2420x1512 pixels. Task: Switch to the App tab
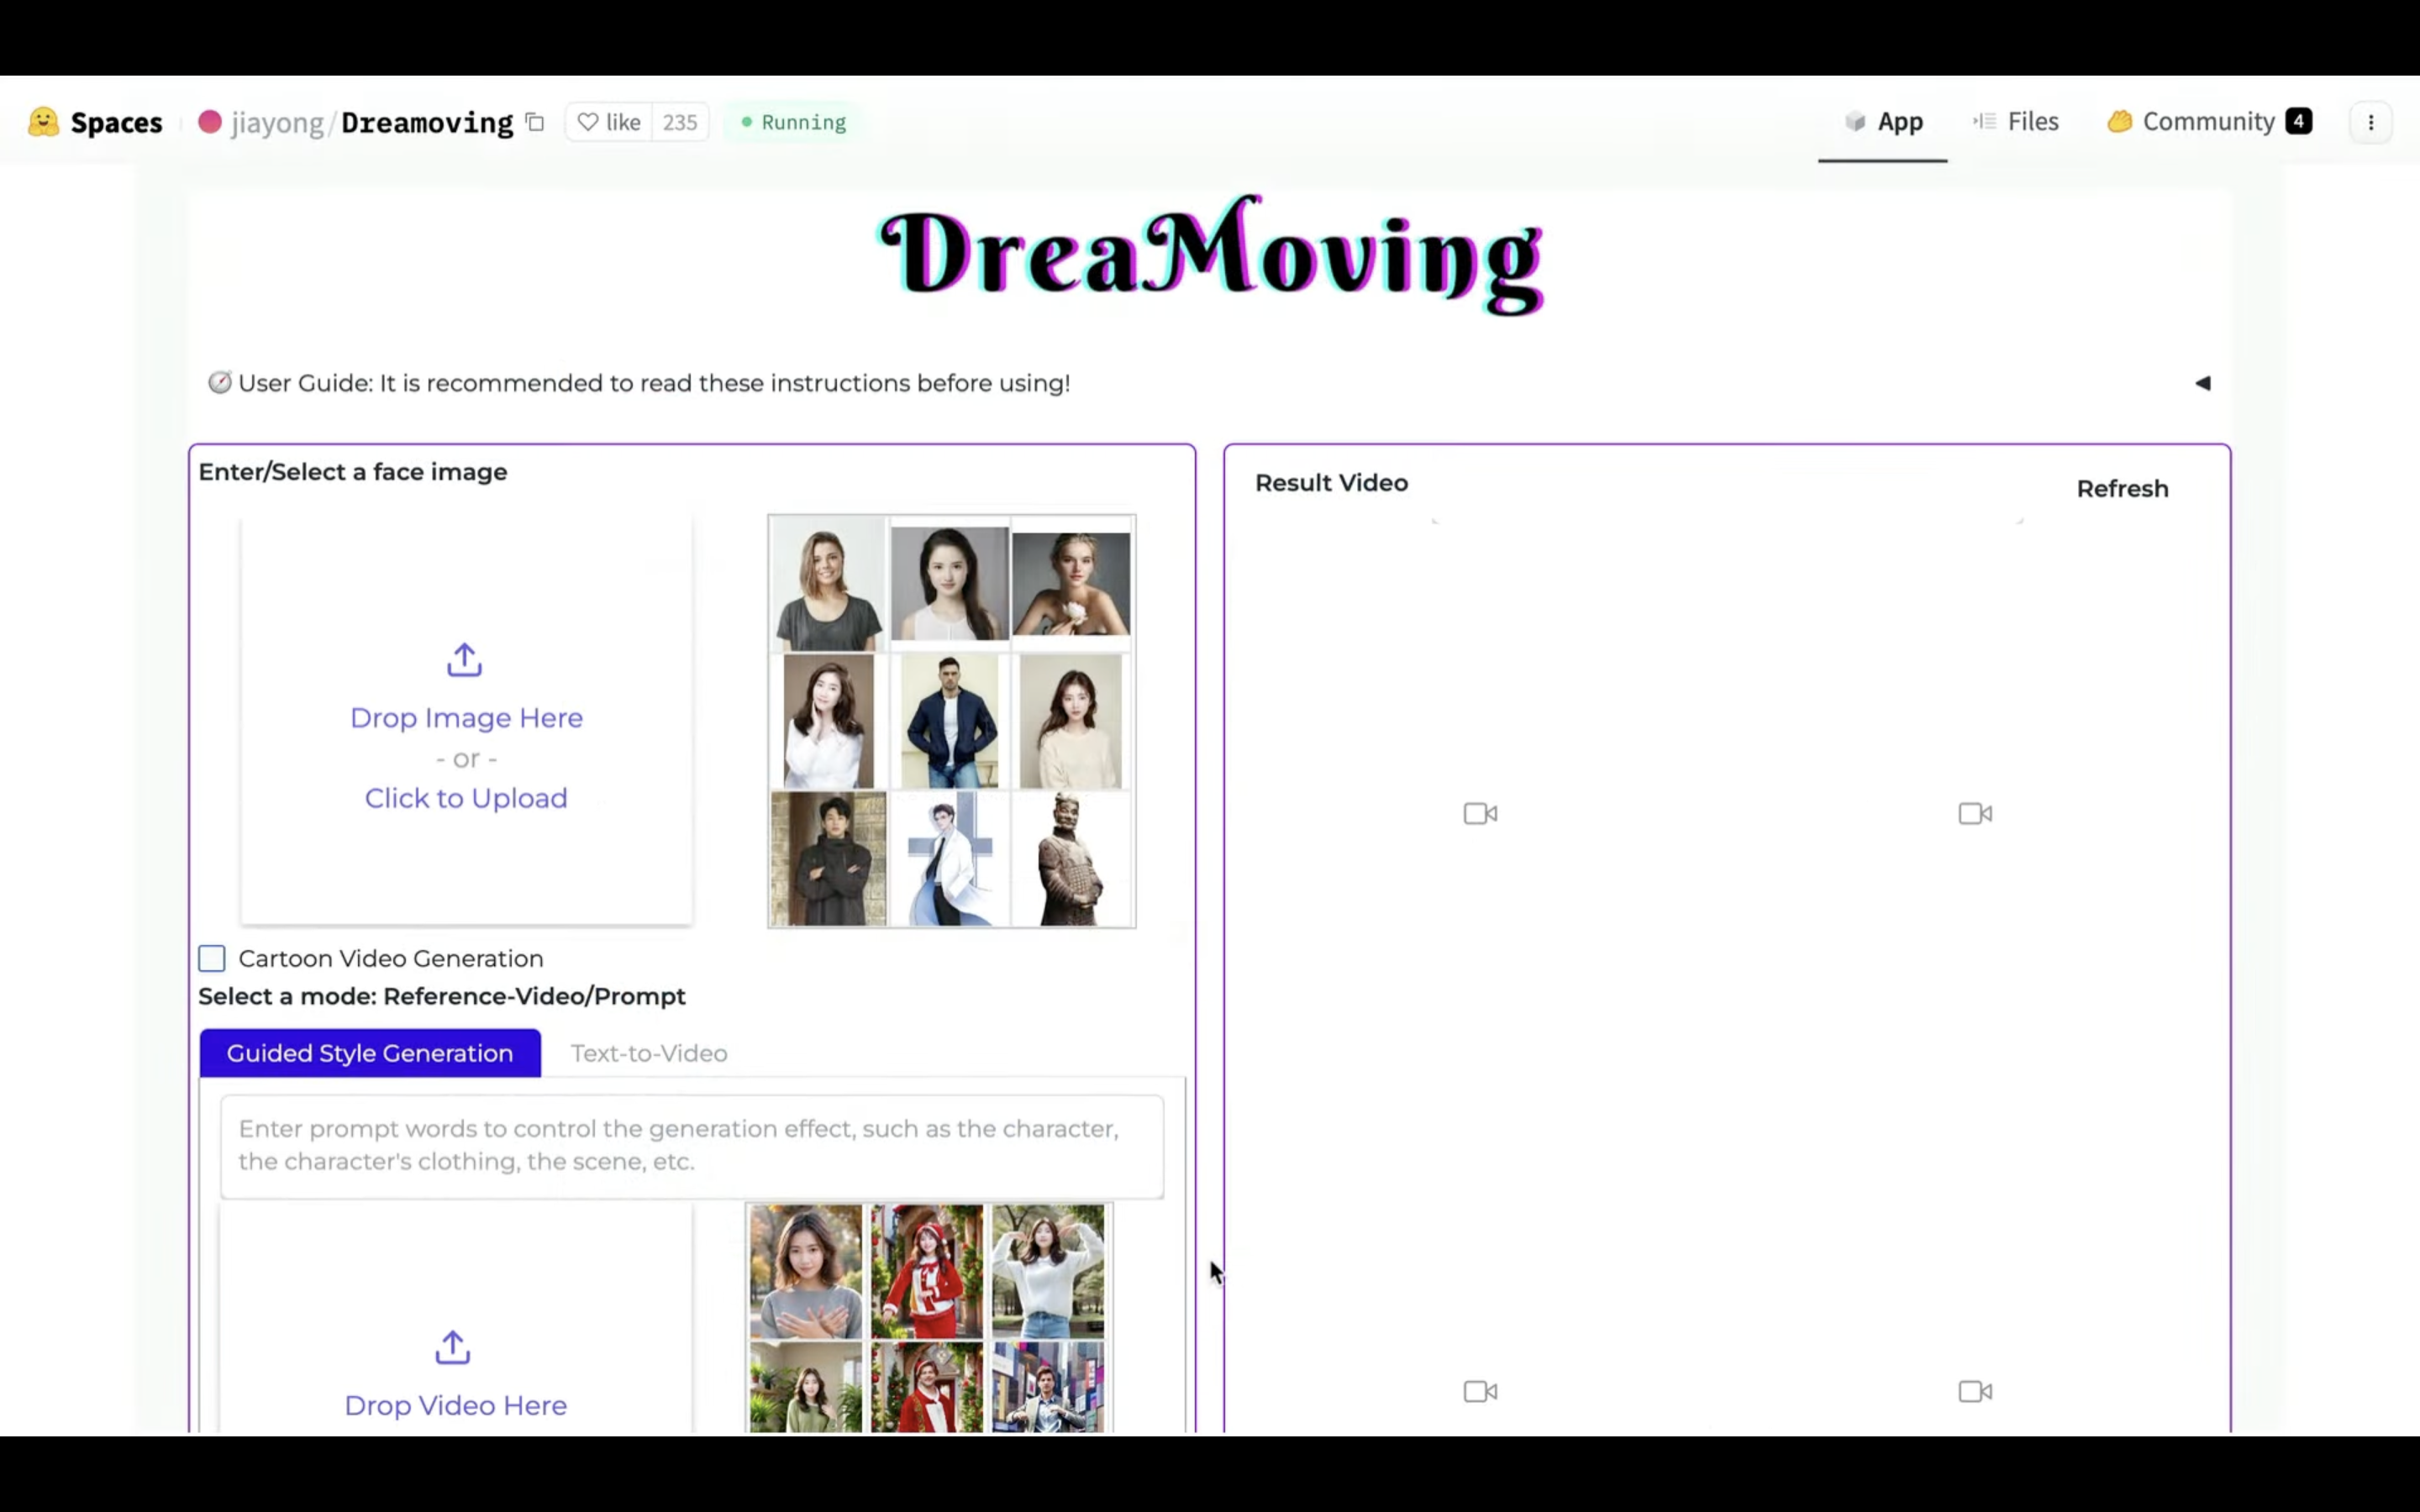click(x=1883, y=122)
